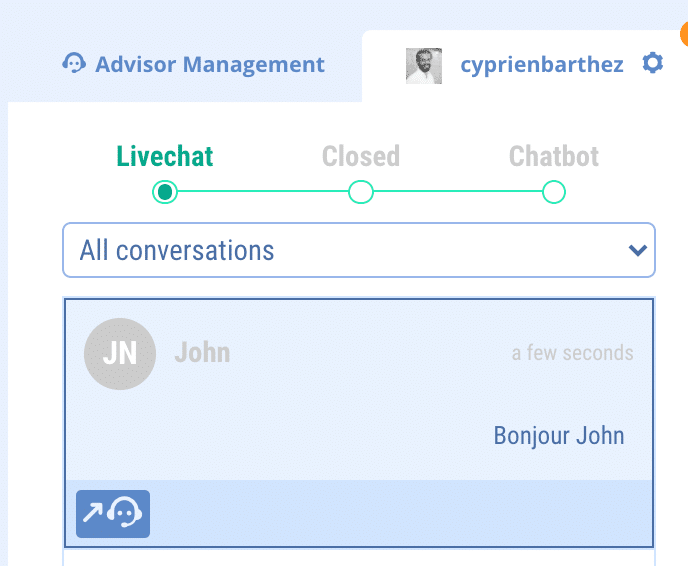Go to the Chatbot conversations label
This screenshot has height=566, width=688.
(553, 157)
